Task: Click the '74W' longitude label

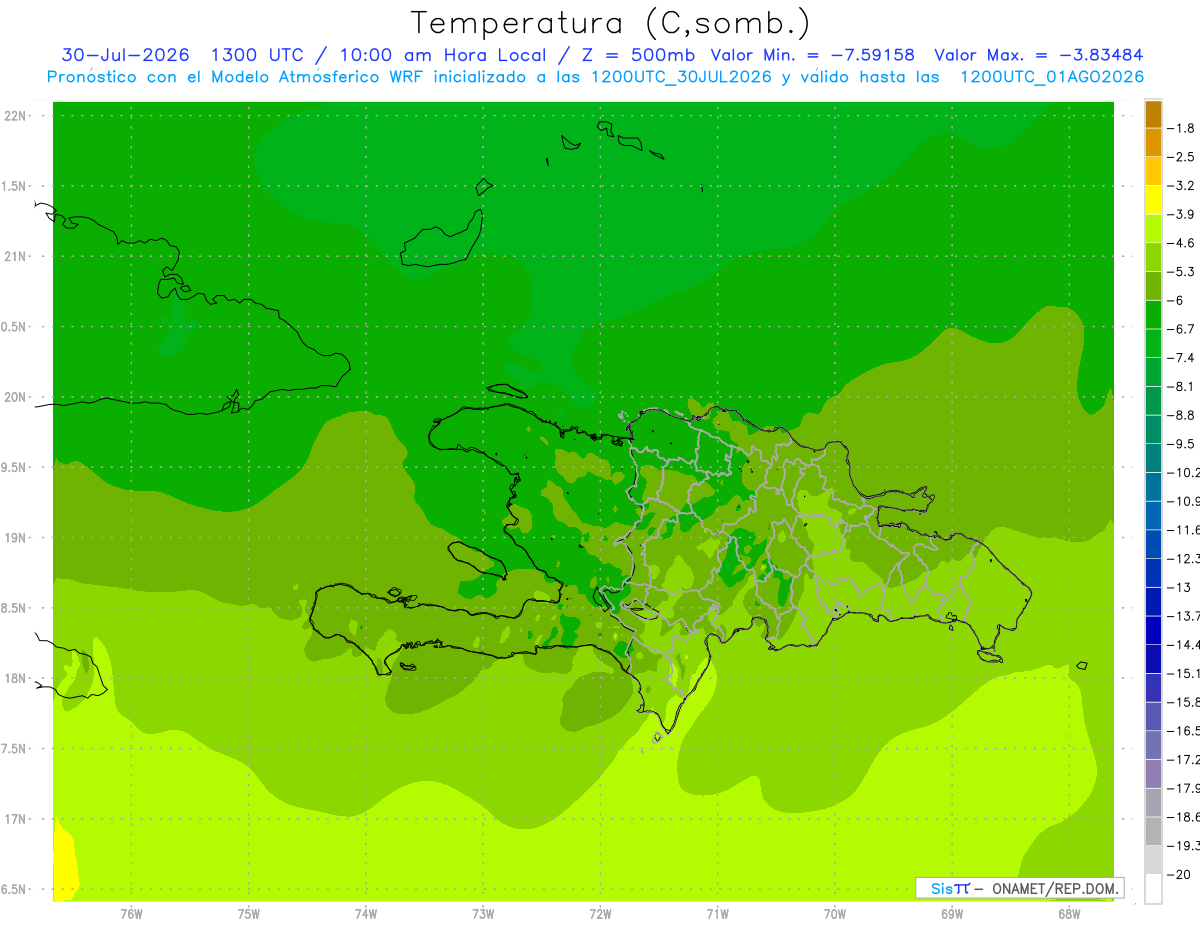Action: 366,914
